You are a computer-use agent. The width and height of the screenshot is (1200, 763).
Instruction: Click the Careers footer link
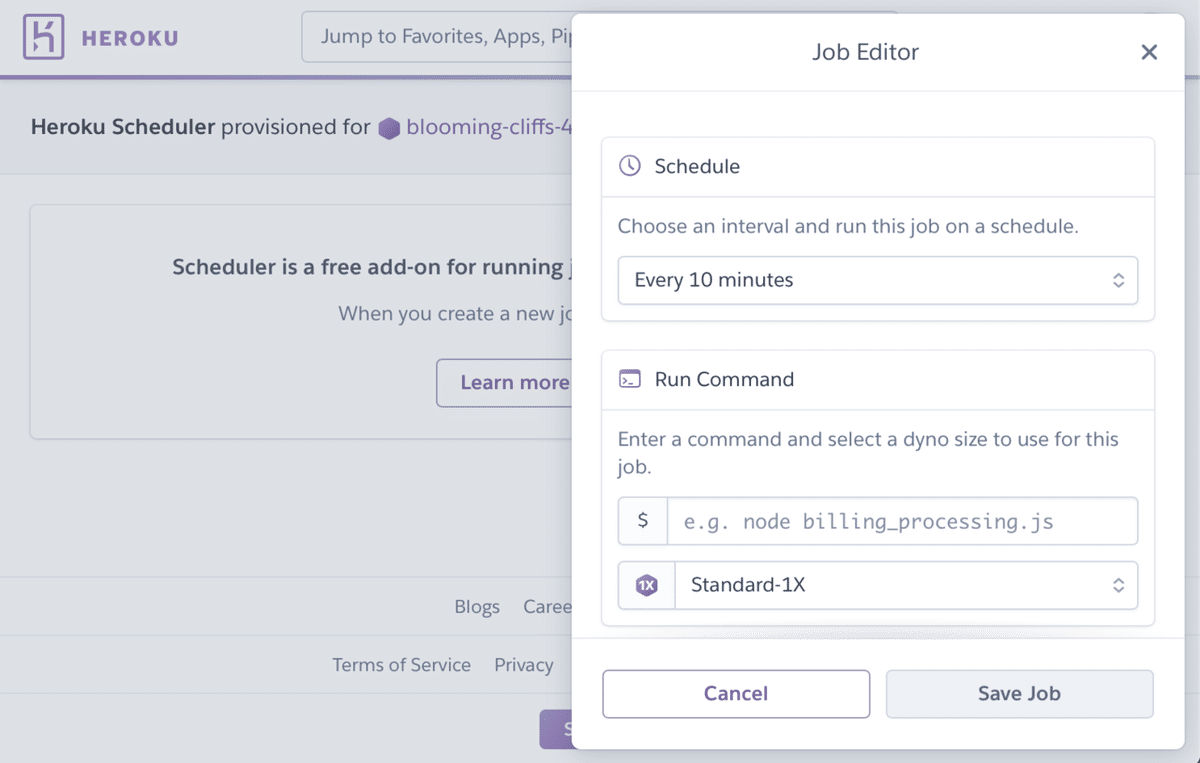point(548,607)
